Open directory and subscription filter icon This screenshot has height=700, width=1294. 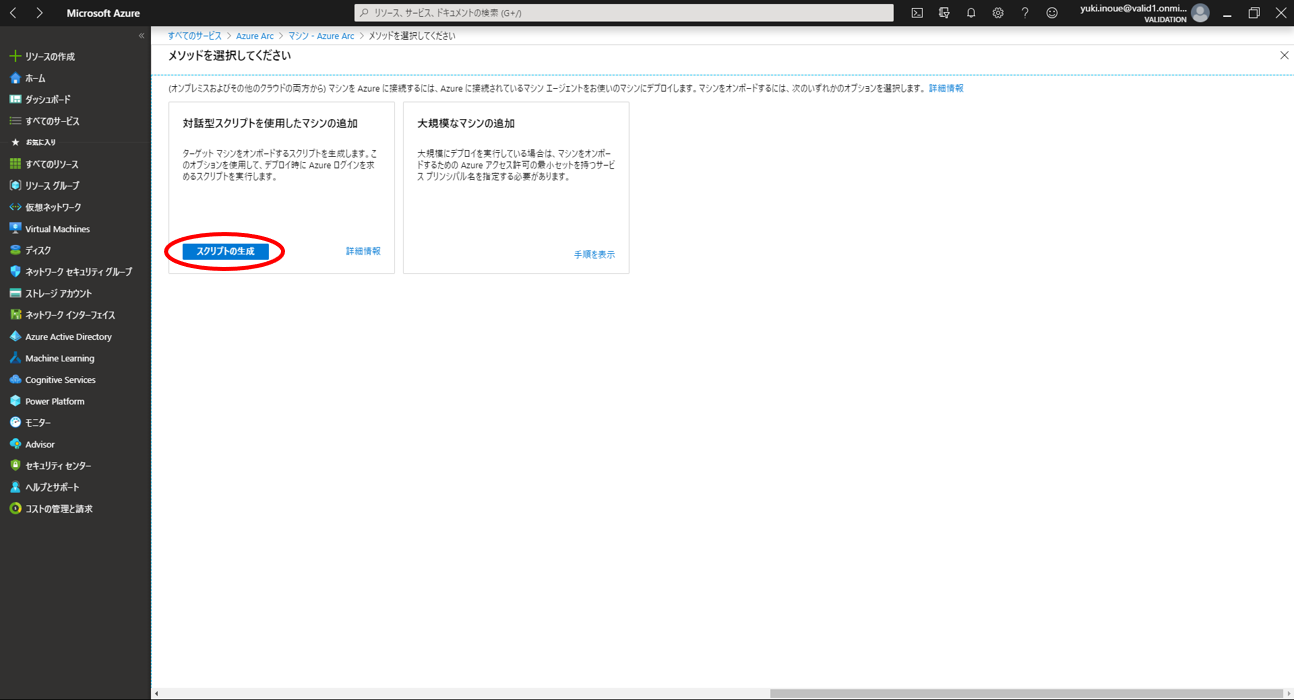click(x=944, y=13)
